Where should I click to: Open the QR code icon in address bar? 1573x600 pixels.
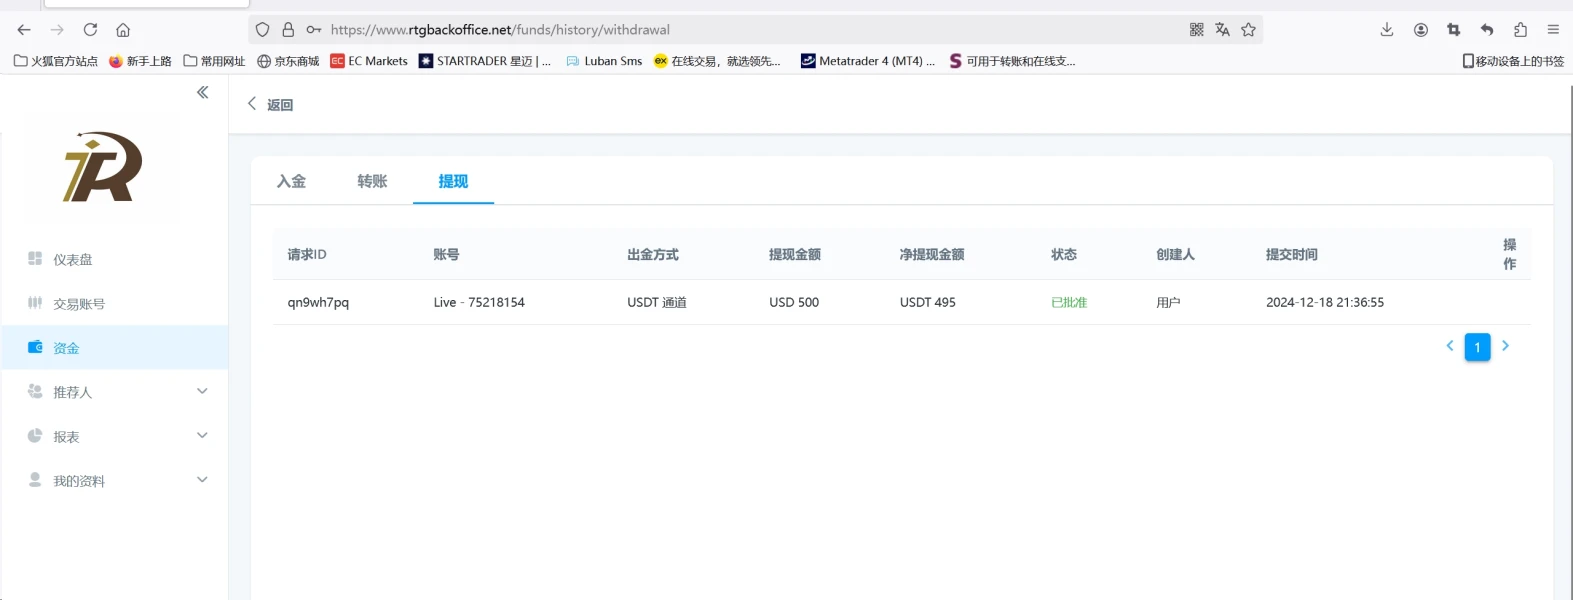(x=1196, y=30)
